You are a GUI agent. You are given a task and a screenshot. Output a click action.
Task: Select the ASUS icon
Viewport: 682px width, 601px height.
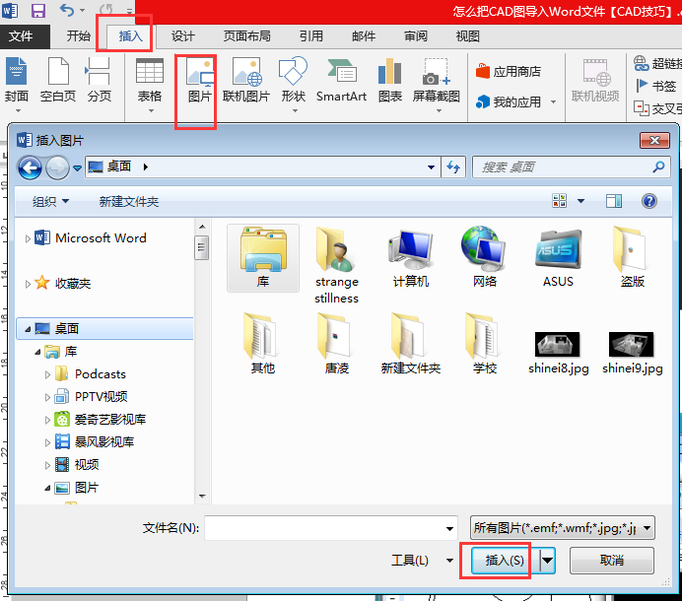click(x=558, y=258)
